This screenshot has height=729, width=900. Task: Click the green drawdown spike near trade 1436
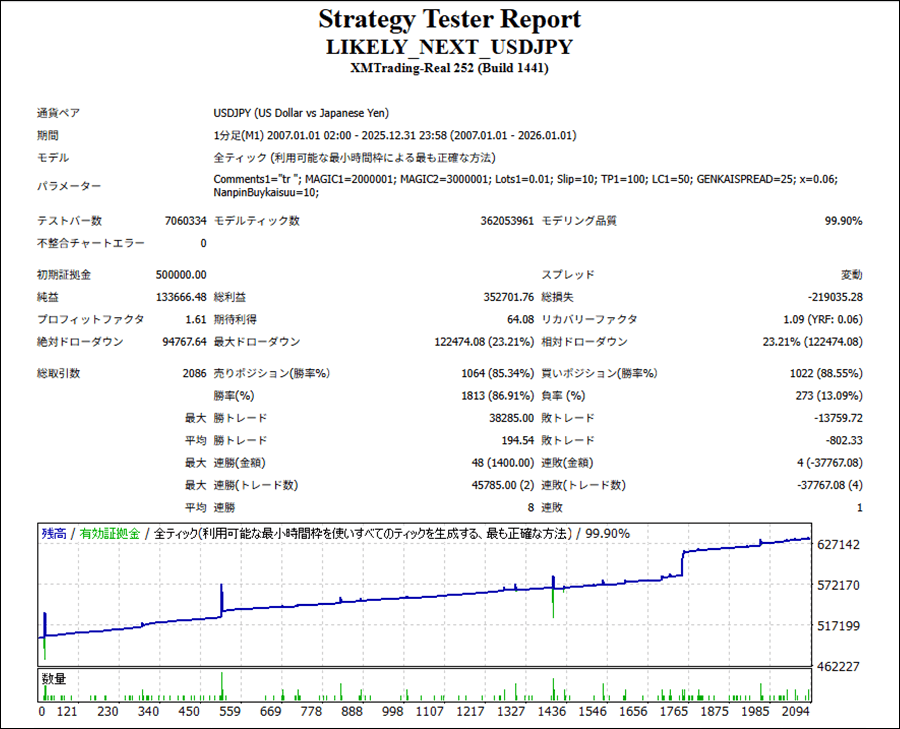[552, 603]
